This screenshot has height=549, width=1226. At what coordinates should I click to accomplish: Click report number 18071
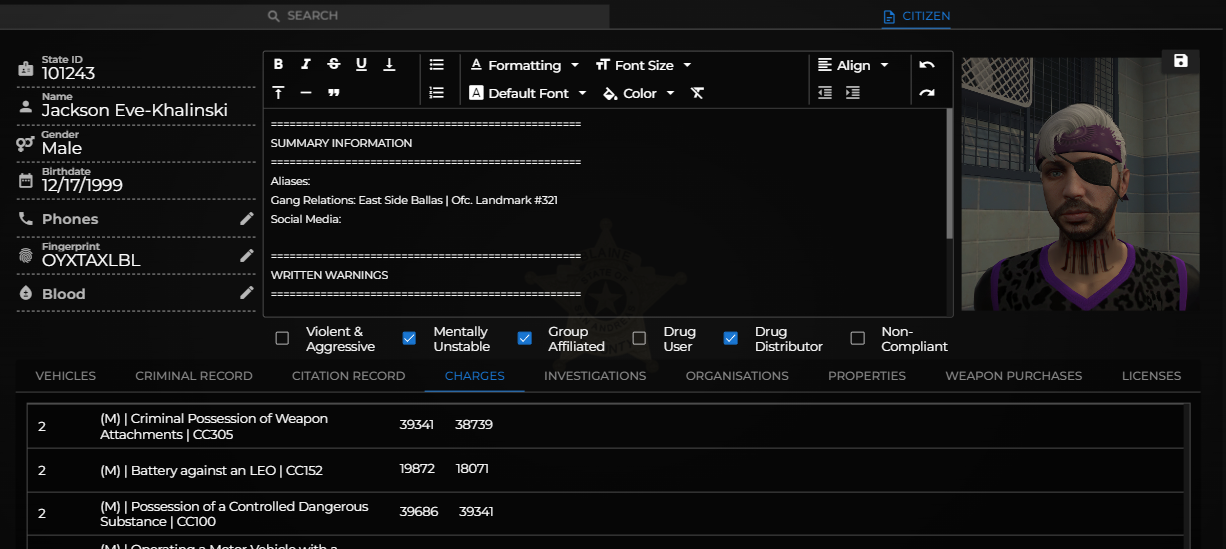[472, 468]
